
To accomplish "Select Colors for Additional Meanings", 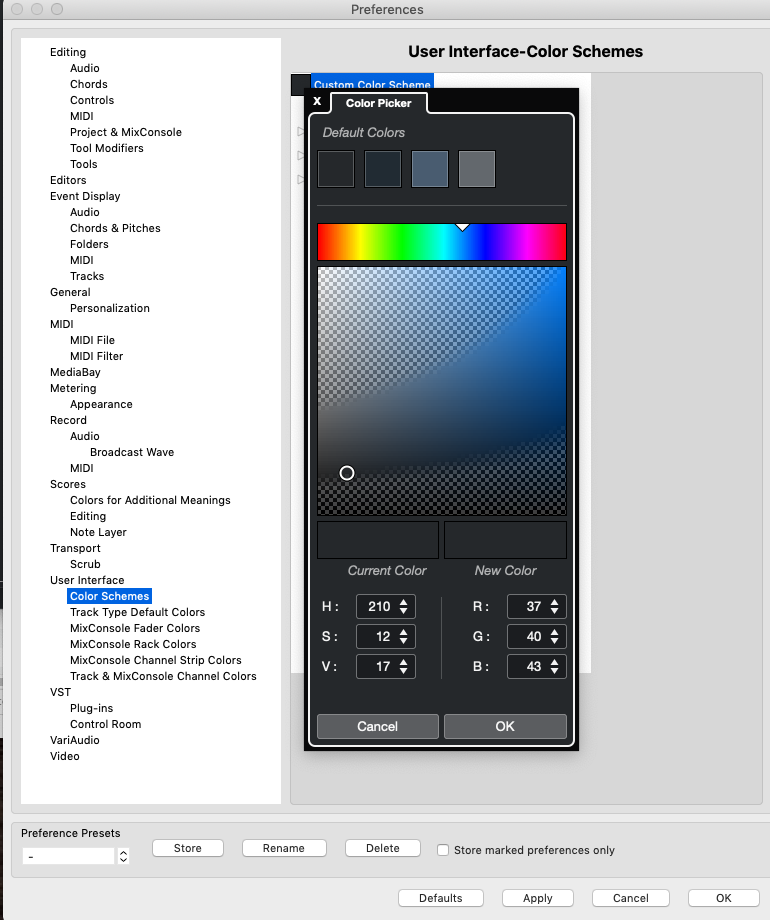I will coord(150,500).
